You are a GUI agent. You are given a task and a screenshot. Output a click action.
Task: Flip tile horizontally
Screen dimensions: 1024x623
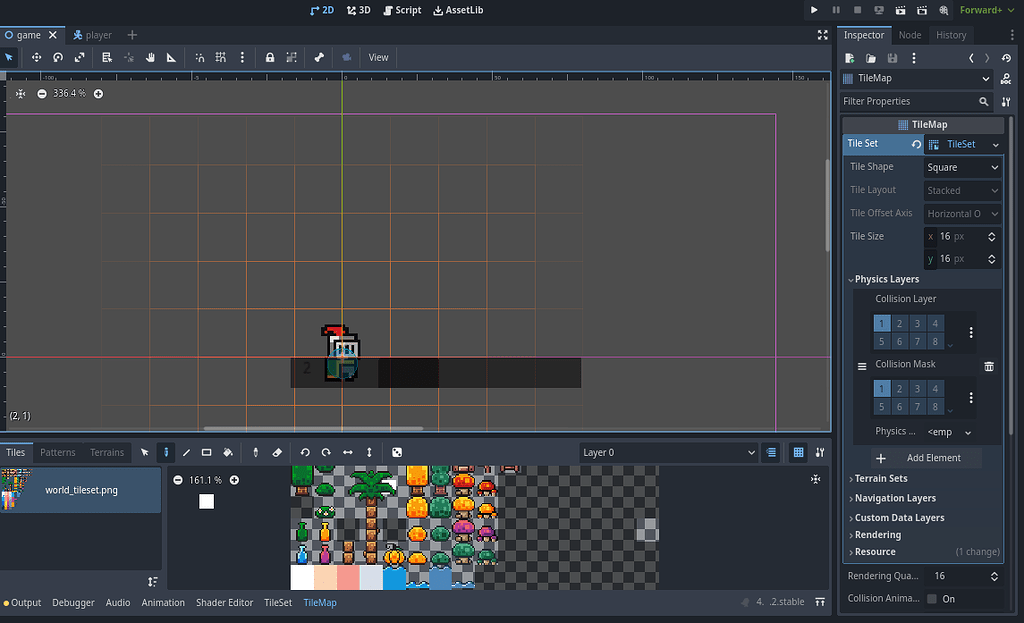click(347, 452)
